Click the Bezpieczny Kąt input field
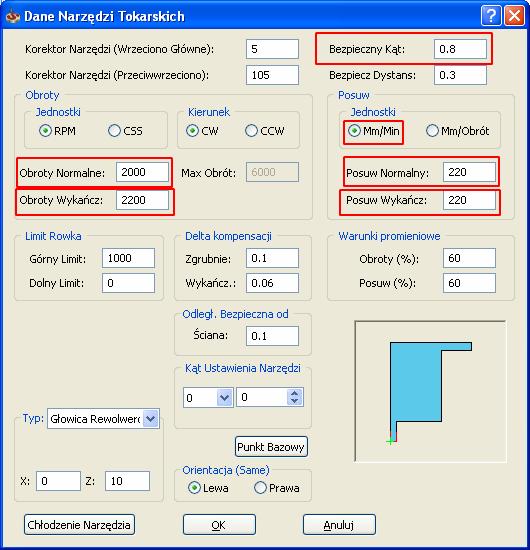The height and width of the screenshot is (550, 530). click(x=460, y=49)
